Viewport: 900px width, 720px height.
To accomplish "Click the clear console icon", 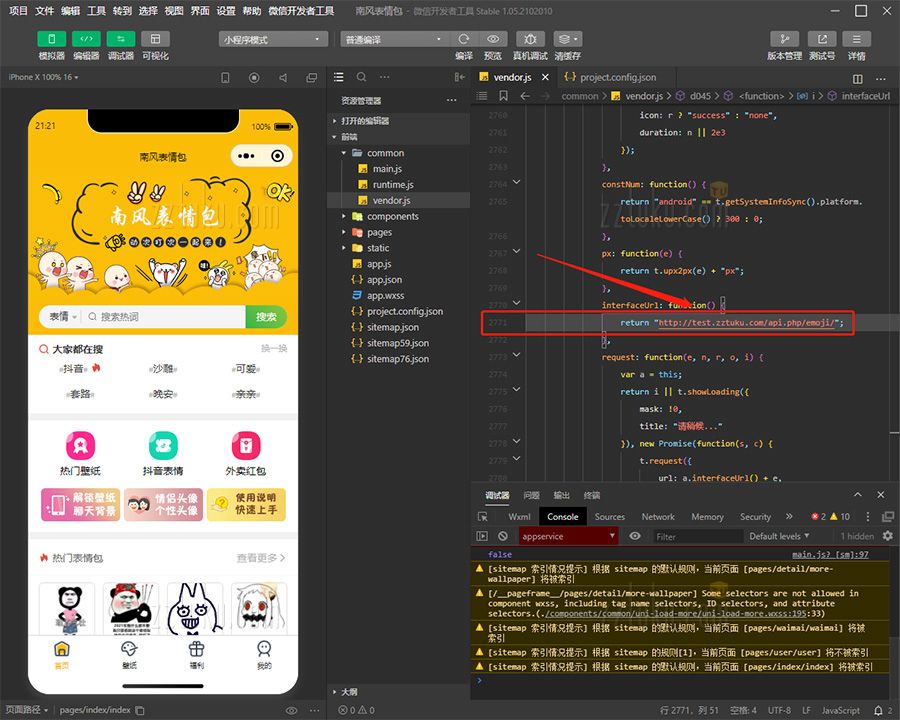I will [x=503, y=536].
